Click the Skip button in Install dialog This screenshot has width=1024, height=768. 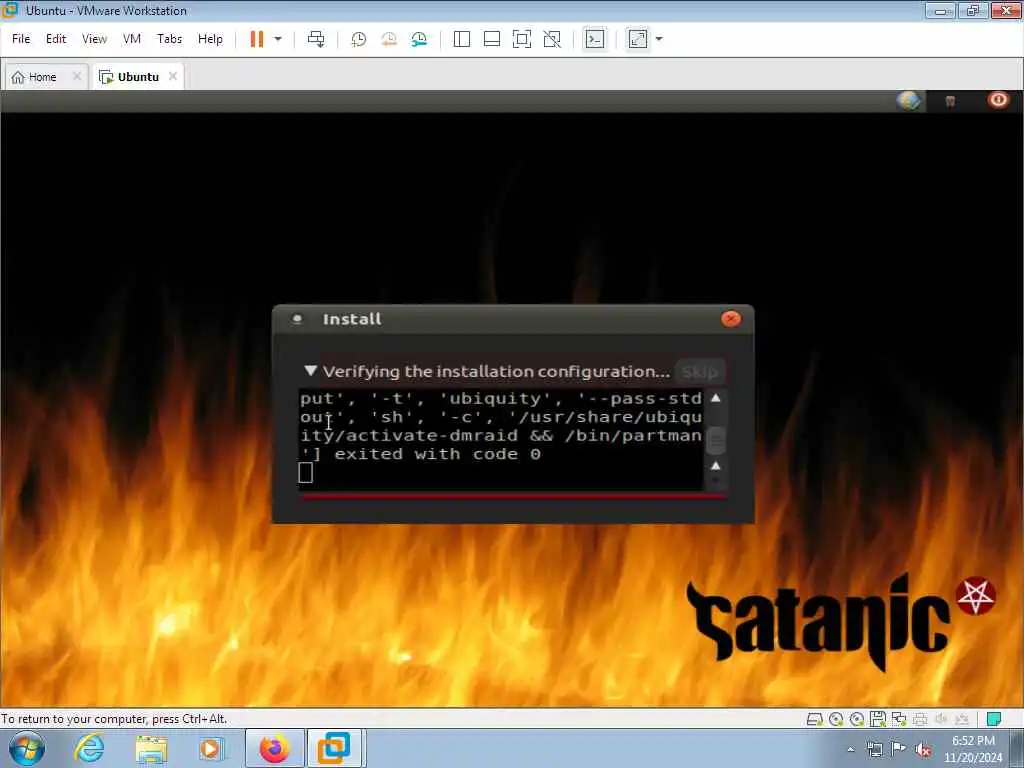click(699, 372)
